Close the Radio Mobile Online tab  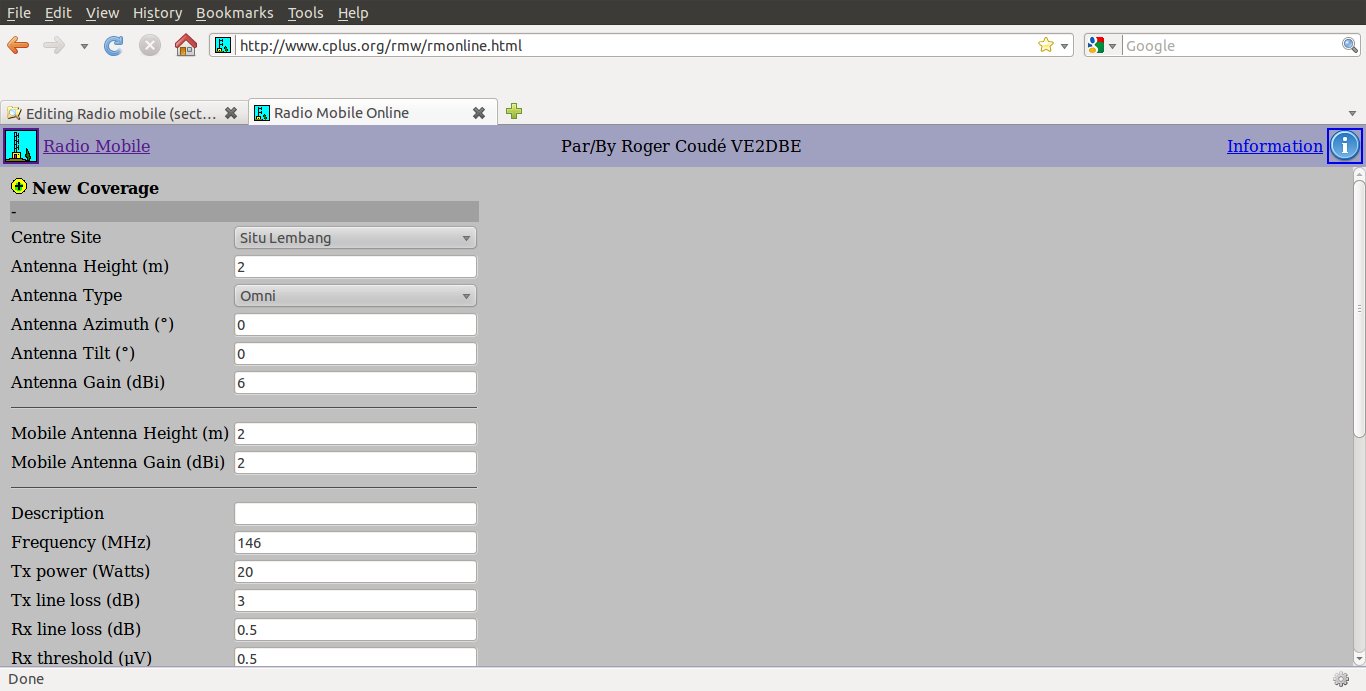click(478, 113)
